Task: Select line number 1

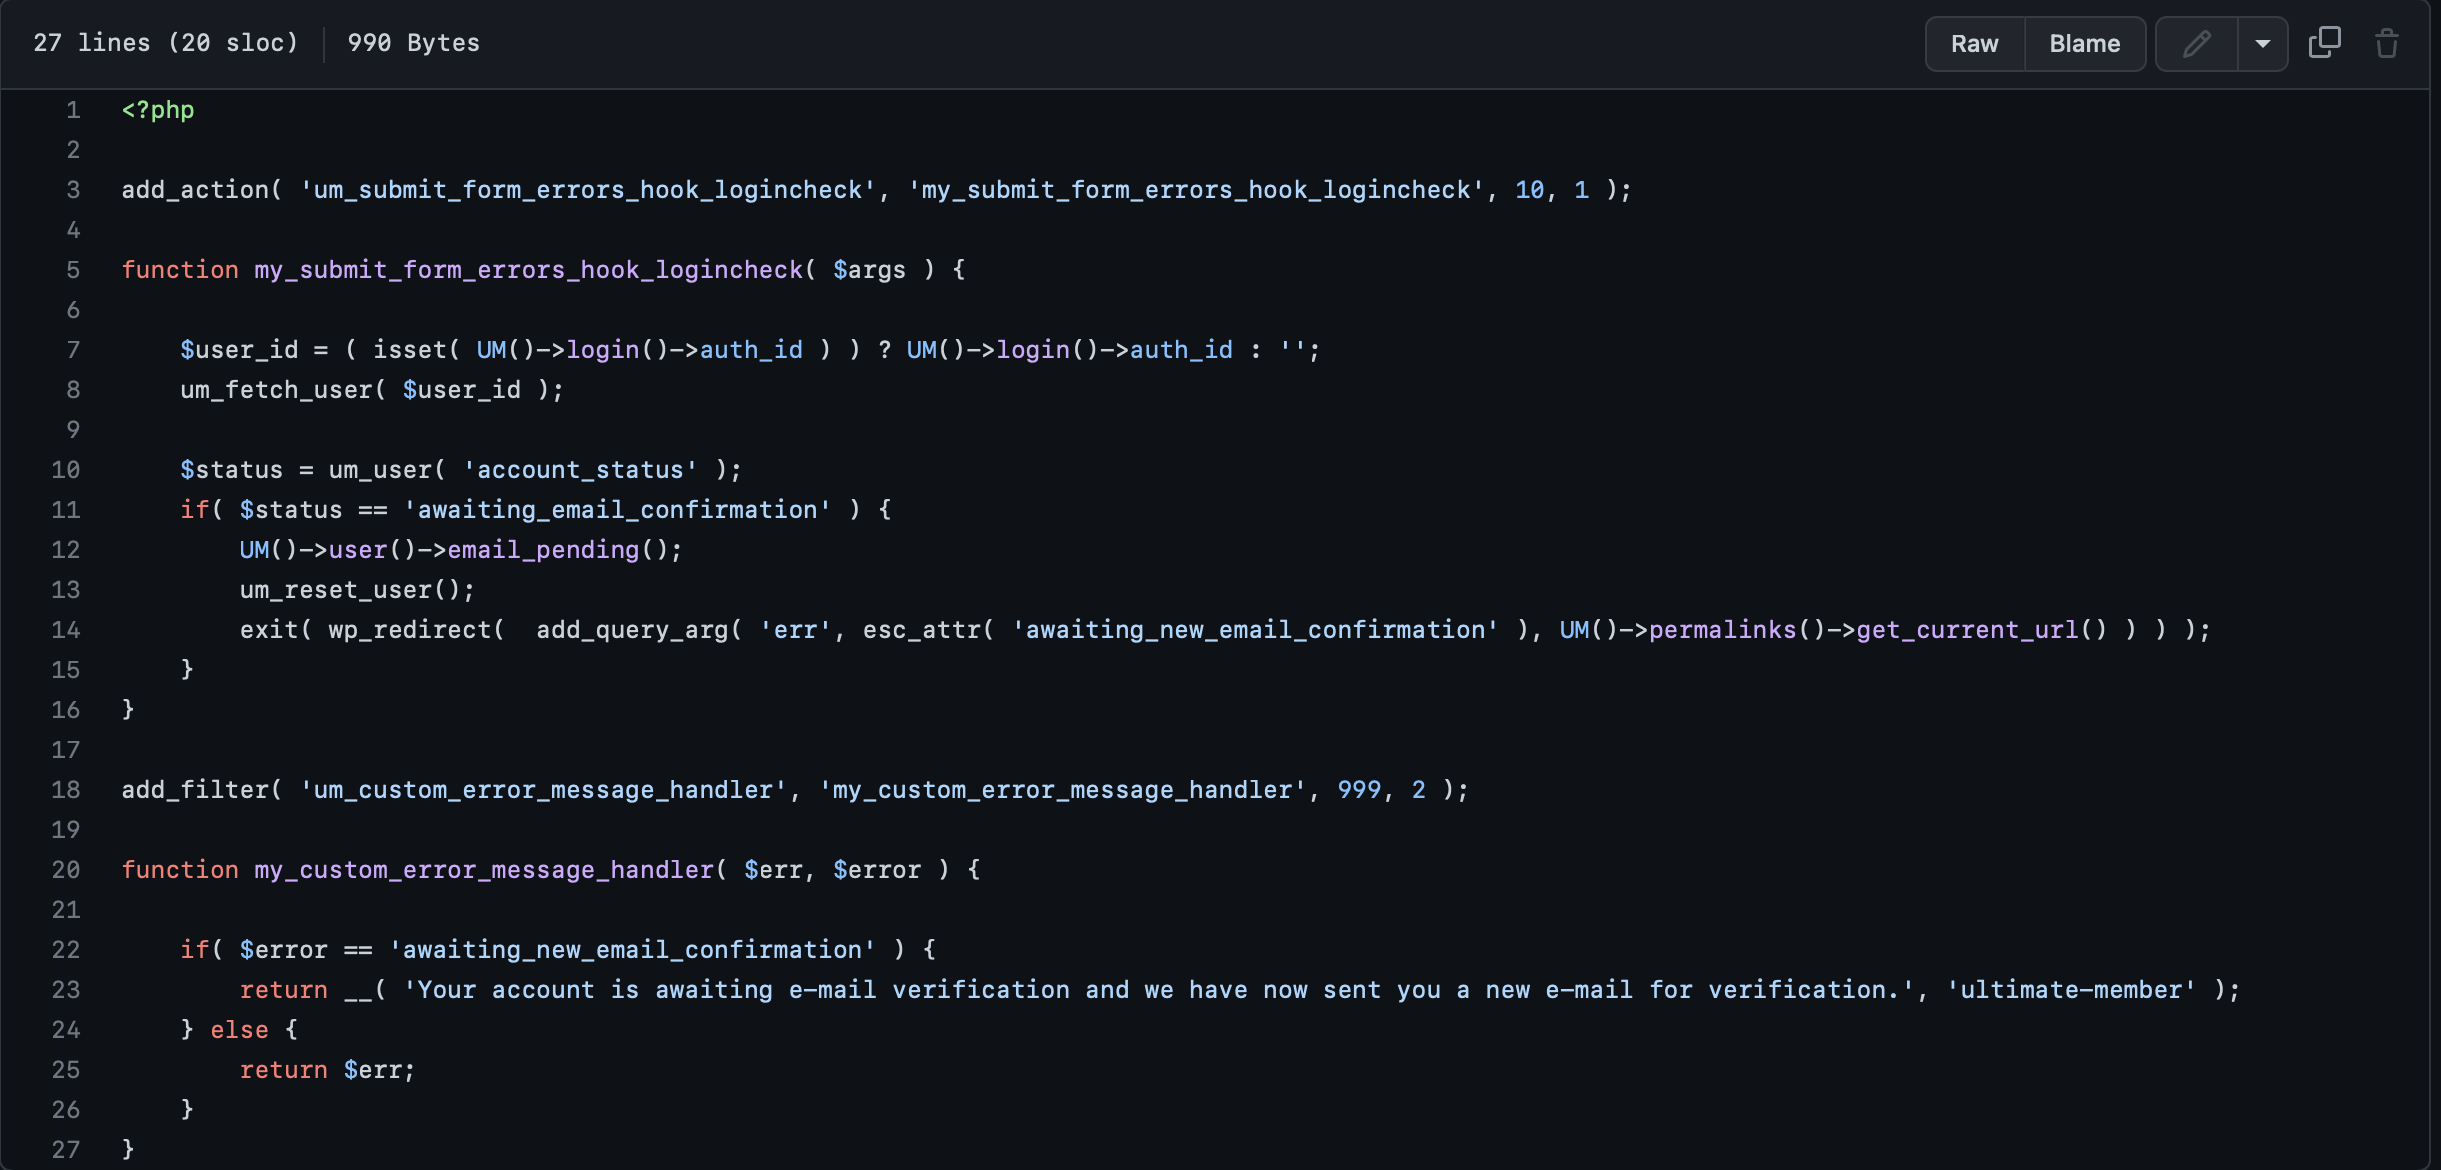Action: coord(73,110)
